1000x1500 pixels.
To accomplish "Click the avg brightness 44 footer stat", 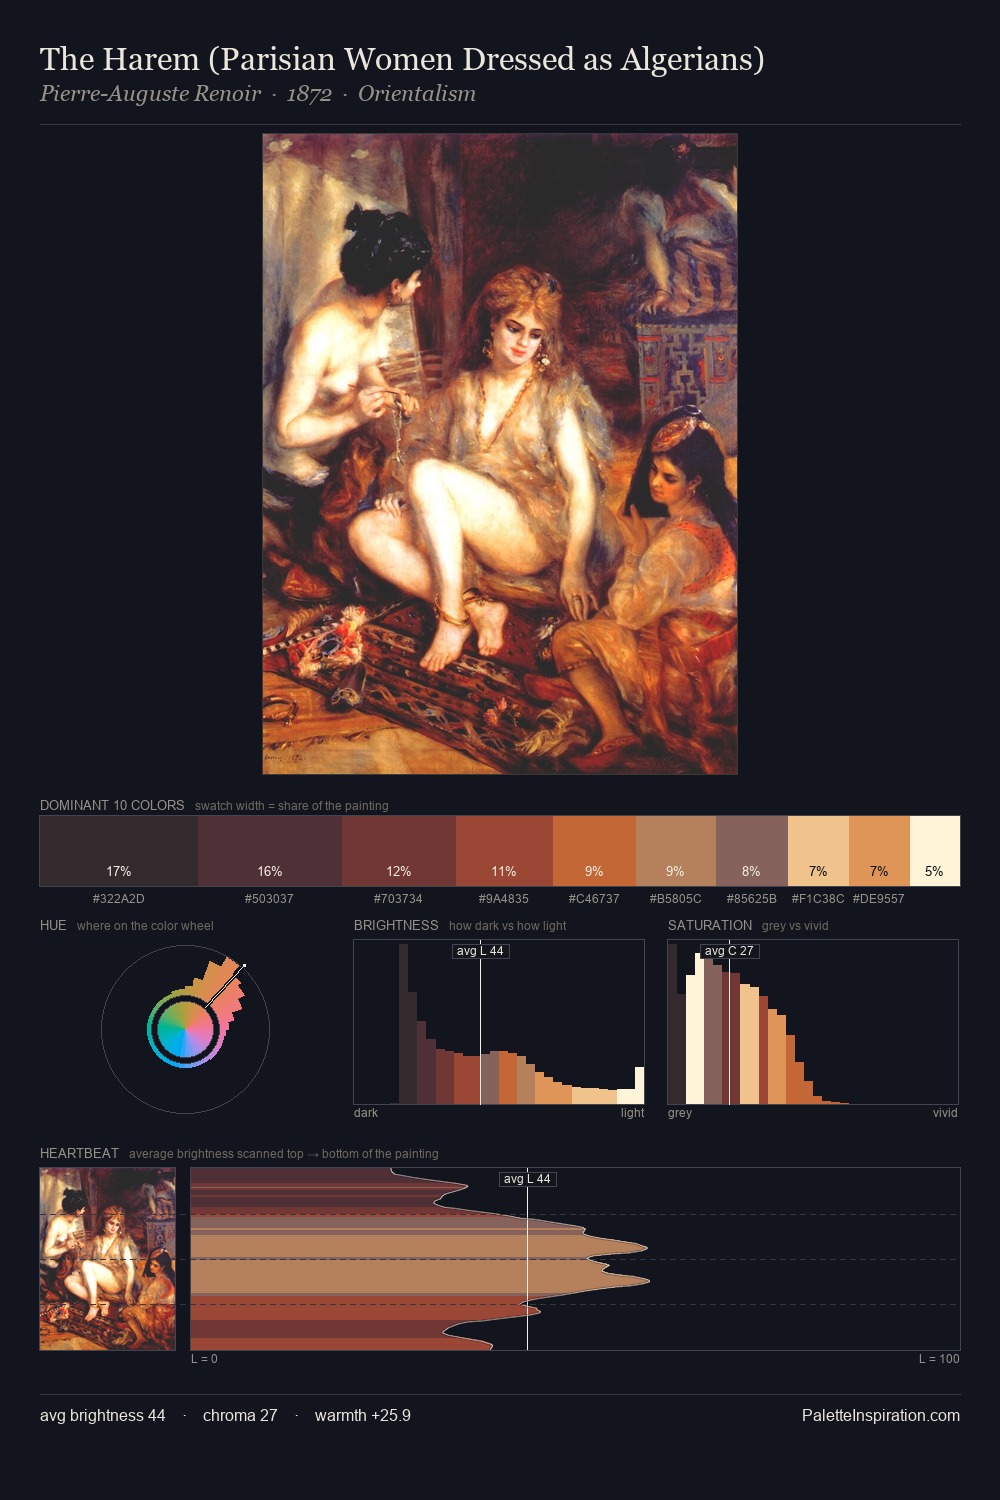I will [103, 1416].
